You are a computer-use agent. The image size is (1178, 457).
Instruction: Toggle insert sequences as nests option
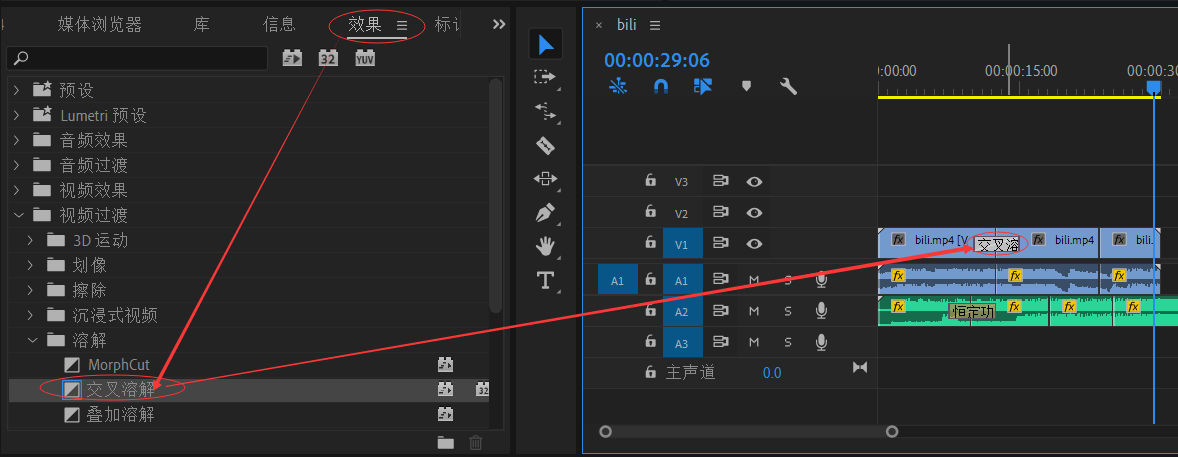618,86
